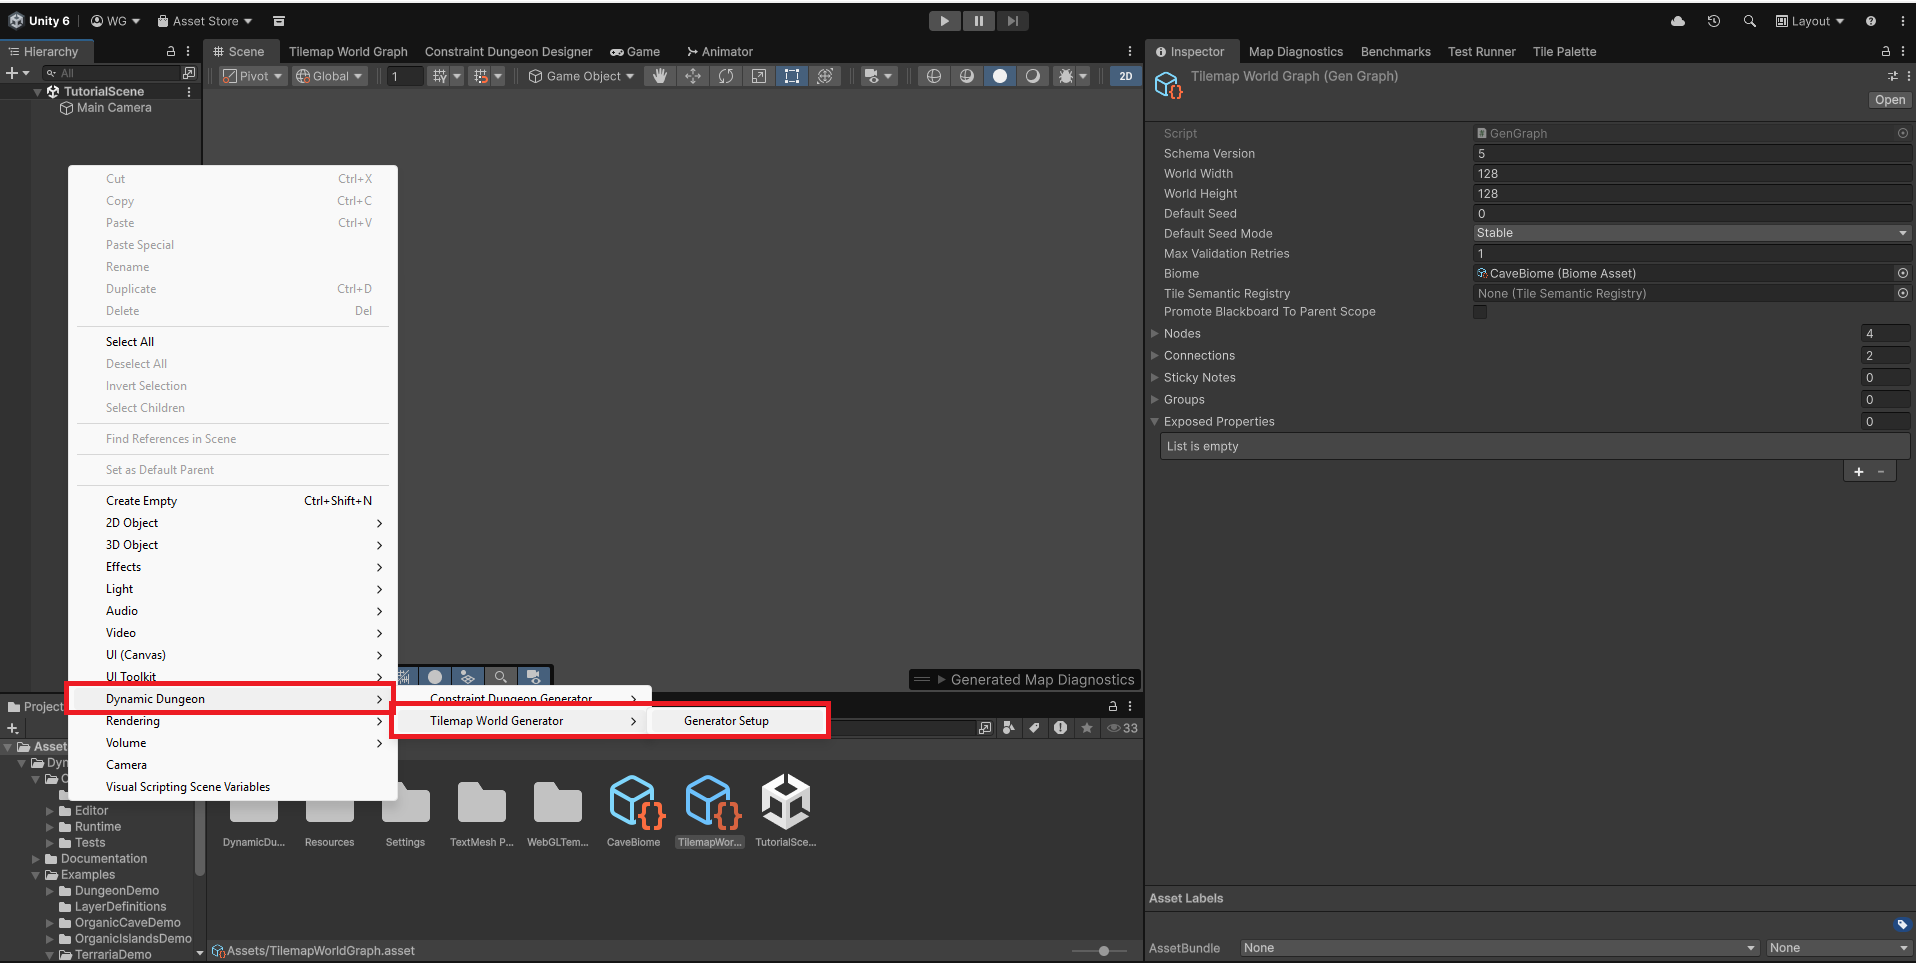Click the unlit draw mode icon
The width and height of the screenshot is (1916, 963).
pos(1032,76)
